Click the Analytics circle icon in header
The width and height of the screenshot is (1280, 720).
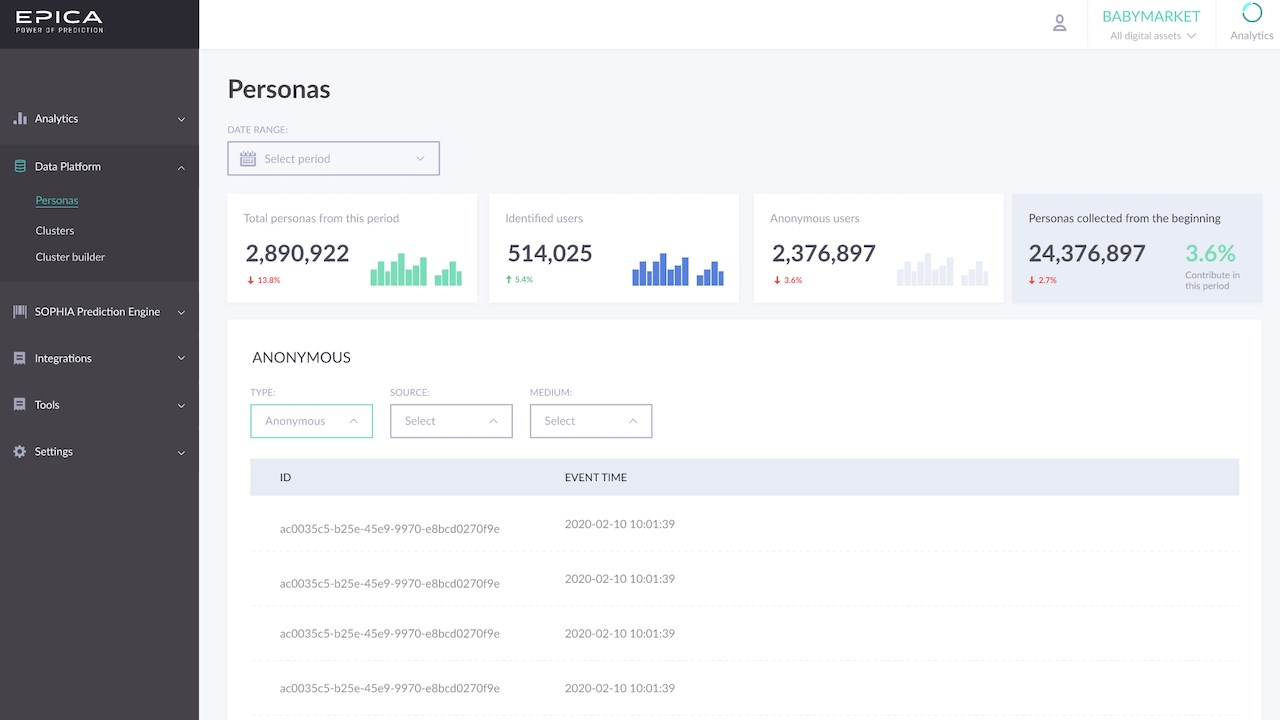[1251, 13]
